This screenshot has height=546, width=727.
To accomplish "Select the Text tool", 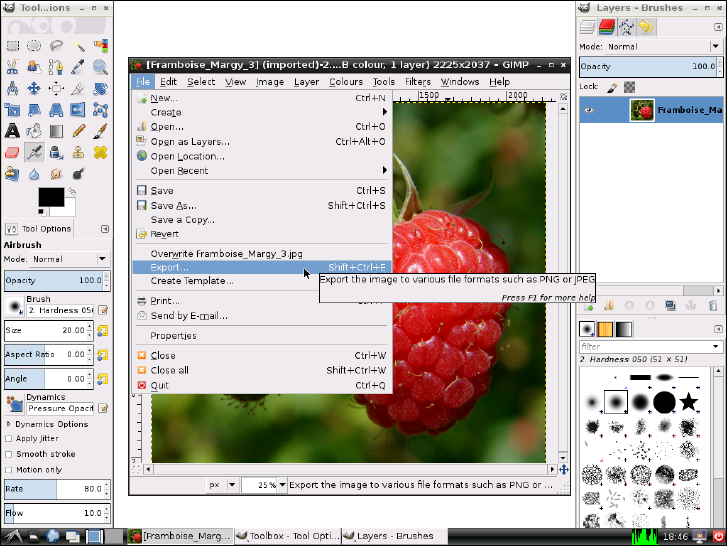I will 13,131.
